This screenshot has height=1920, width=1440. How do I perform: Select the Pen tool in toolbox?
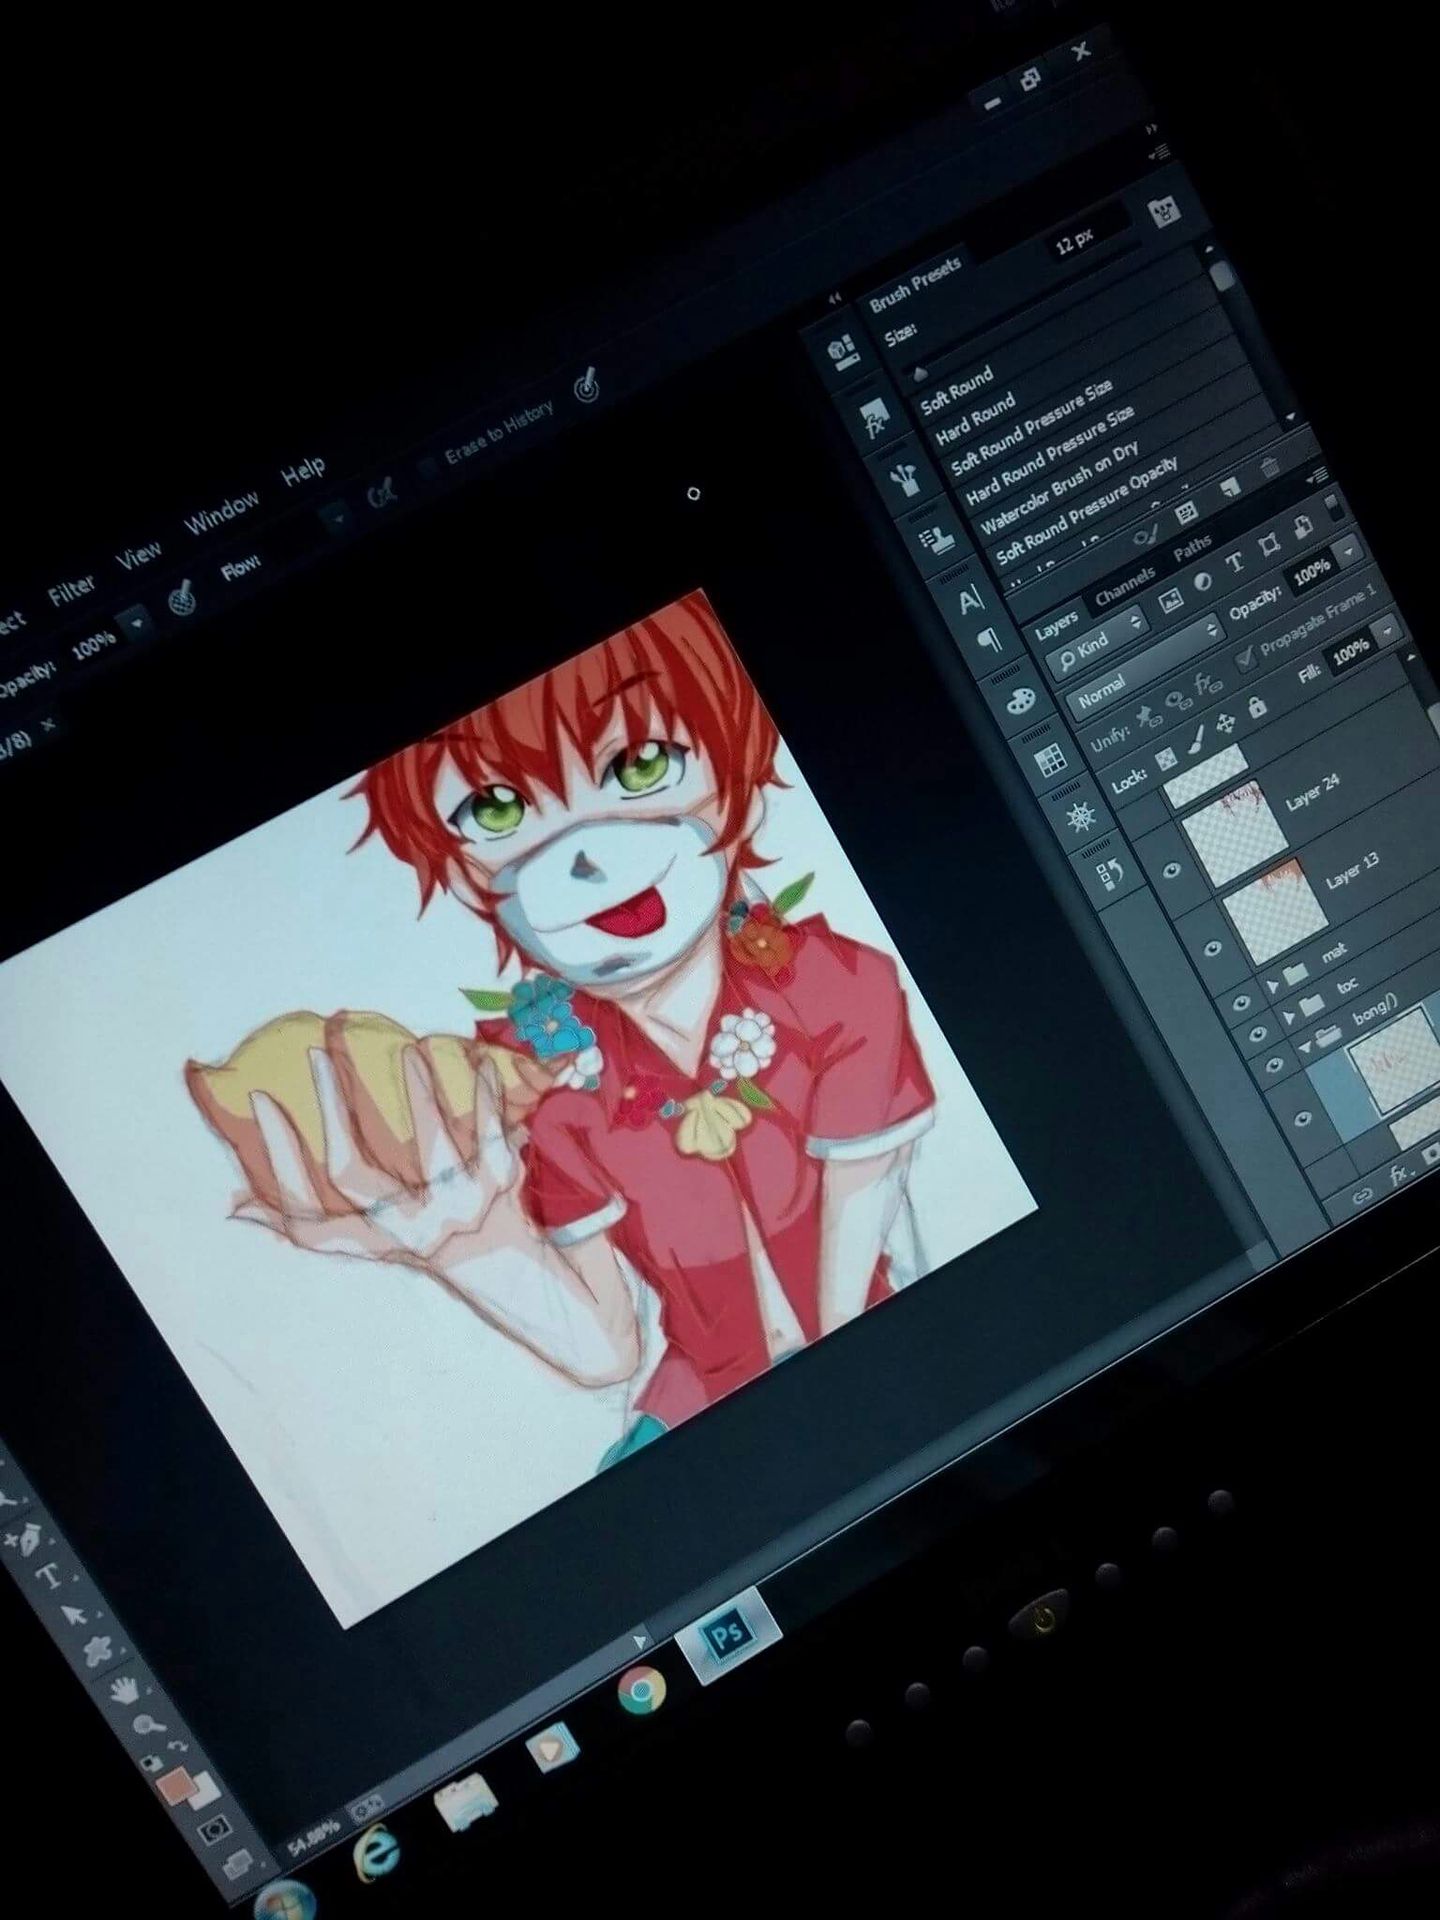tap(25, 1541)
